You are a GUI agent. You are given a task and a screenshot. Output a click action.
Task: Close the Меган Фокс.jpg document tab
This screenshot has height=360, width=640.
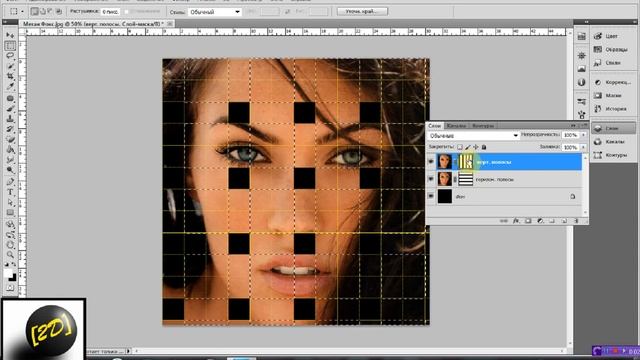pyautogui.click(x=170, y=24)
